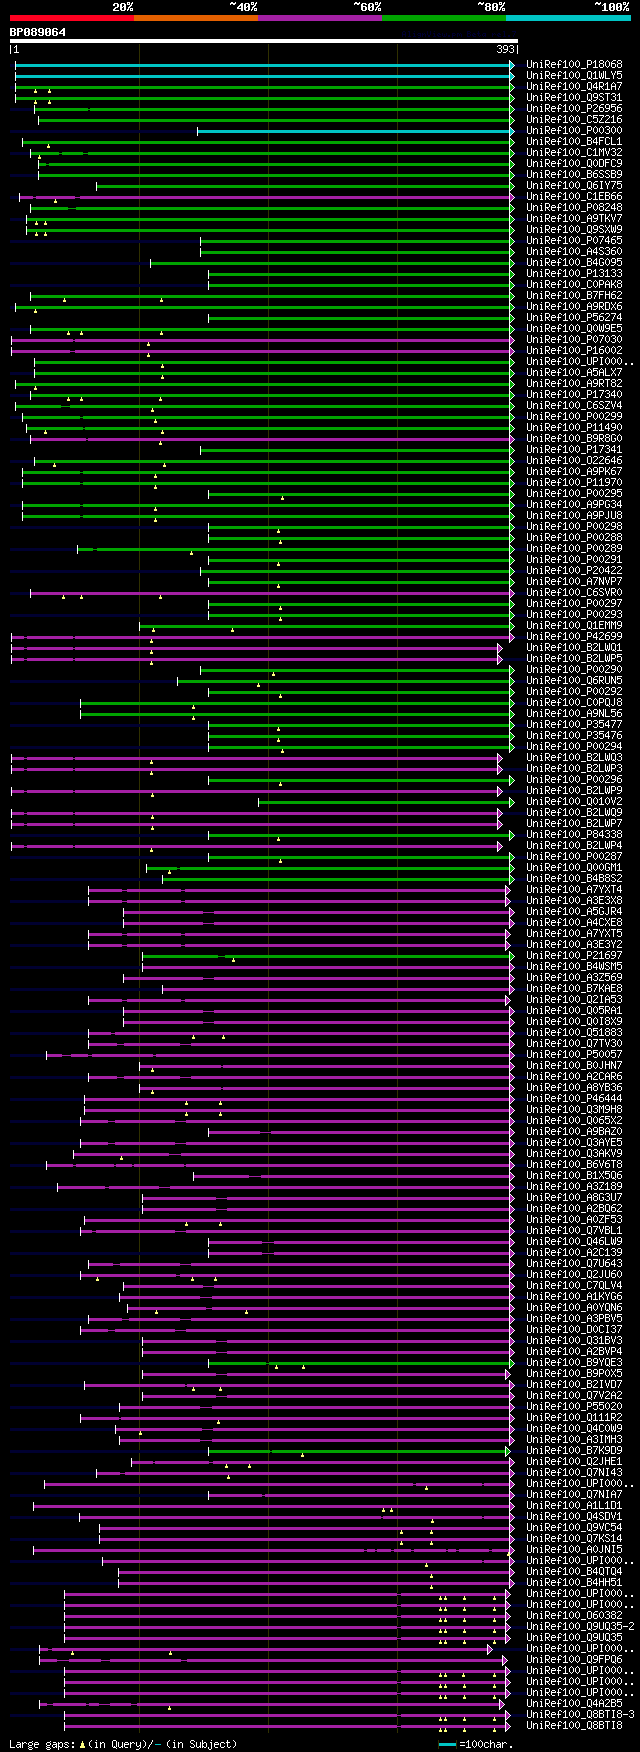The height and width of the screenshot is (1752, 640).
Task: Pick label UniRef100_A1L1D1
Action: 574,1505
